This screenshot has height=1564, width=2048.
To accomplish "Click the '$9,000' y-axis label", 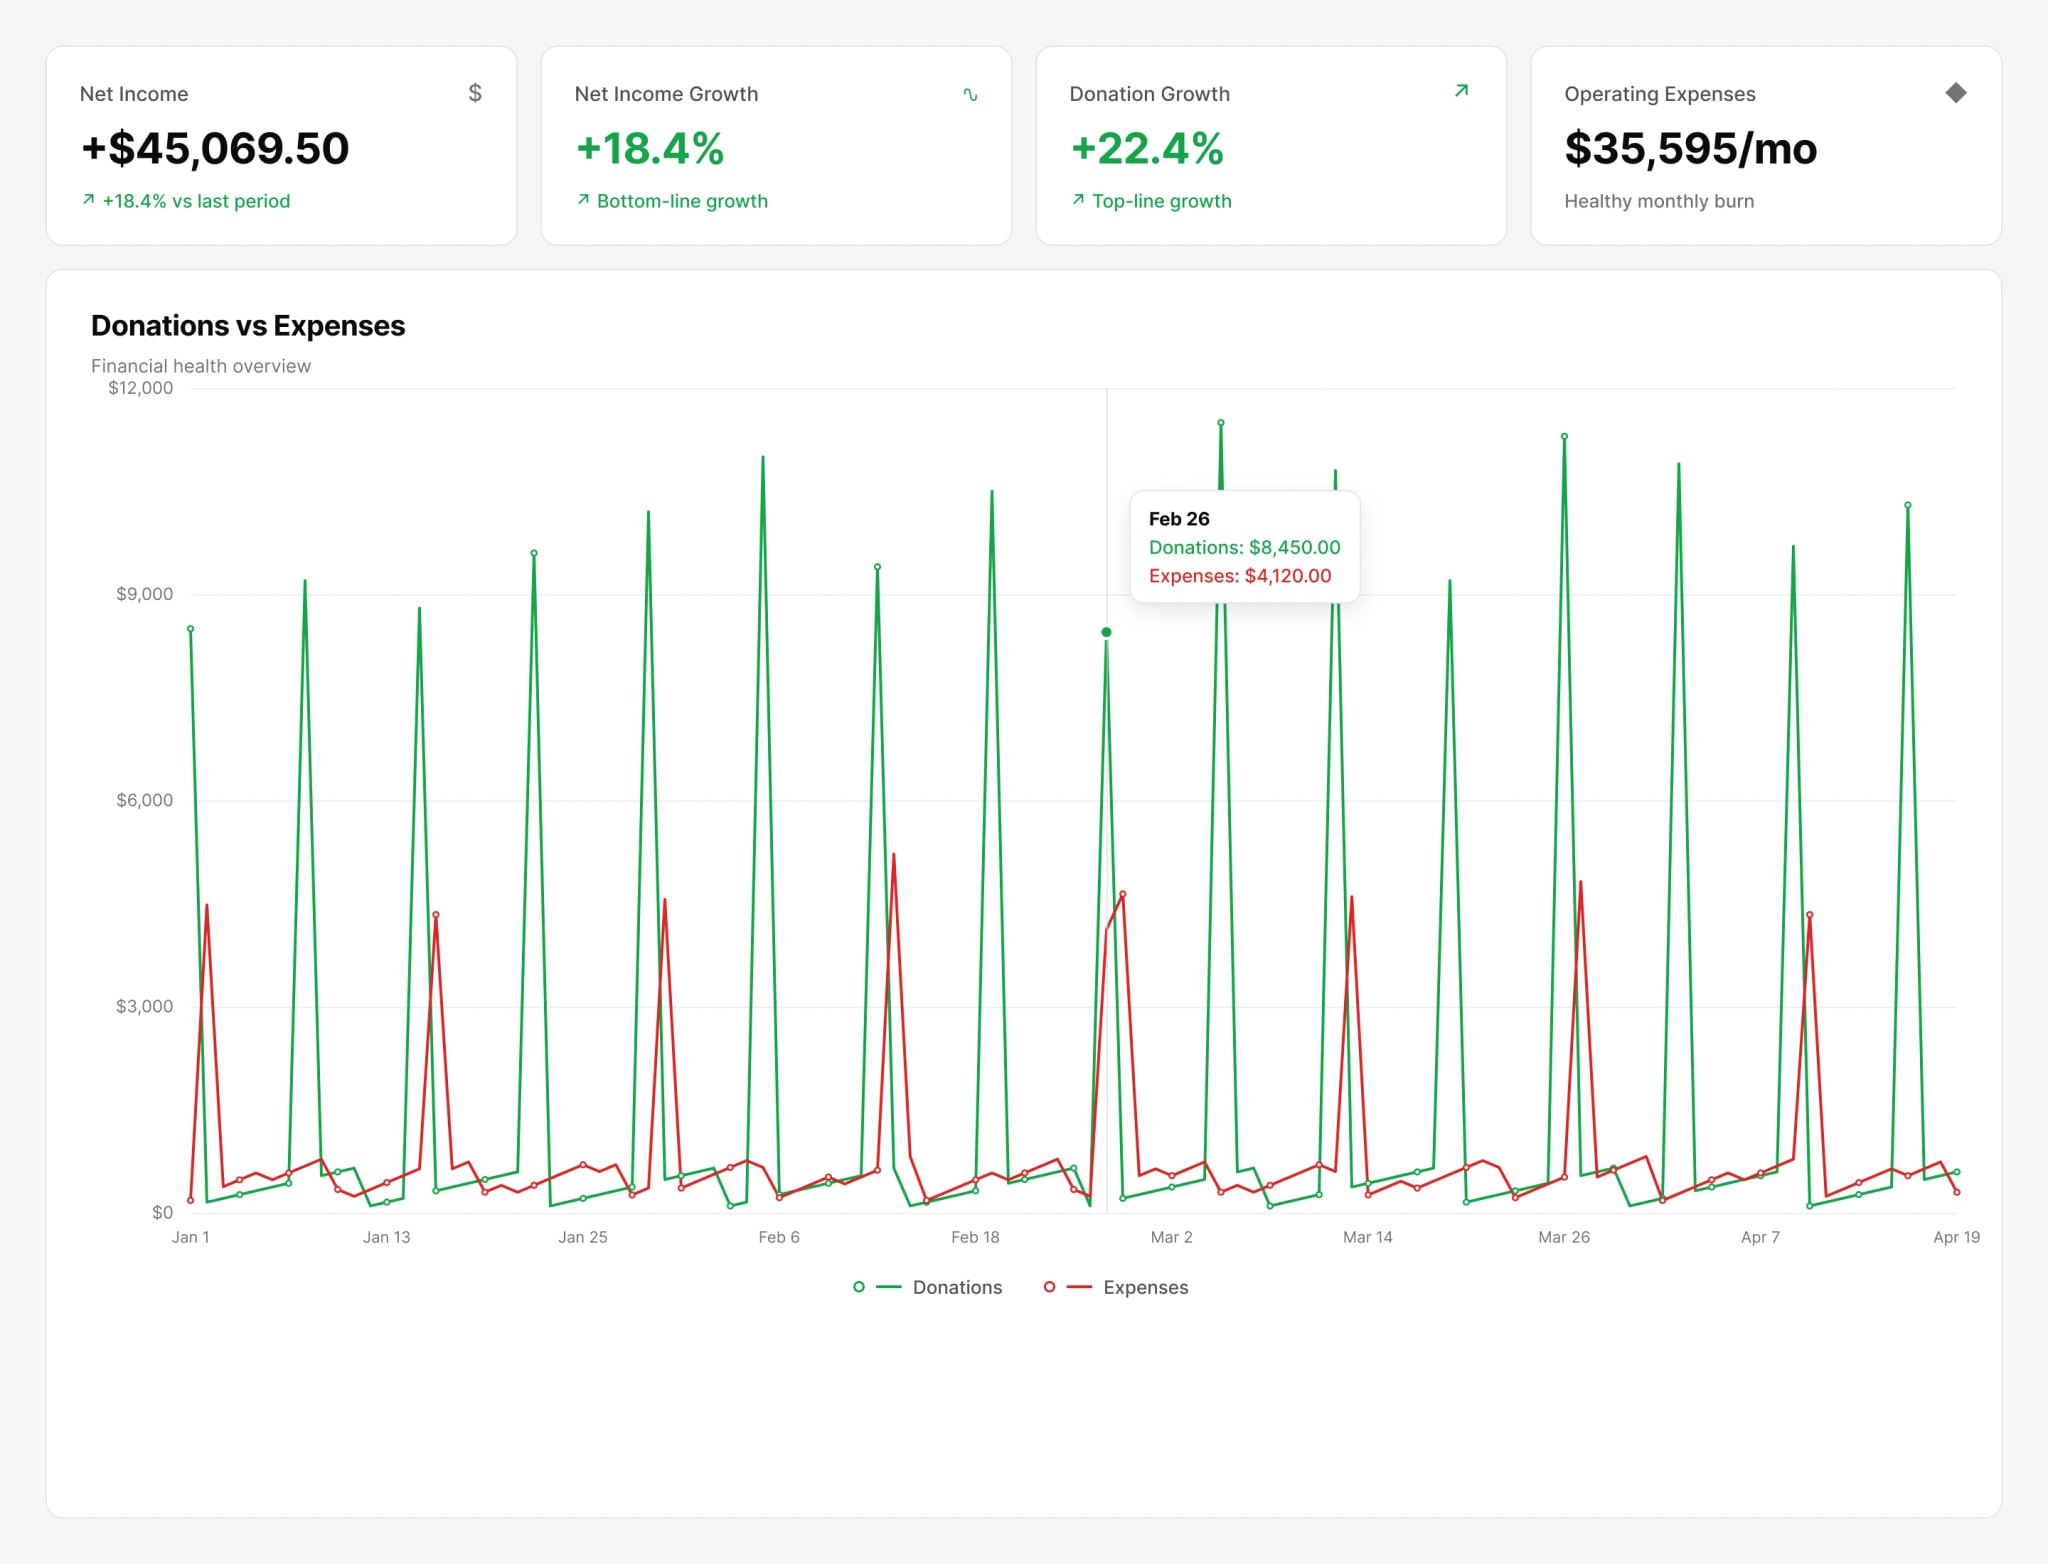I will pyautogui.click(x=144, y=594).
